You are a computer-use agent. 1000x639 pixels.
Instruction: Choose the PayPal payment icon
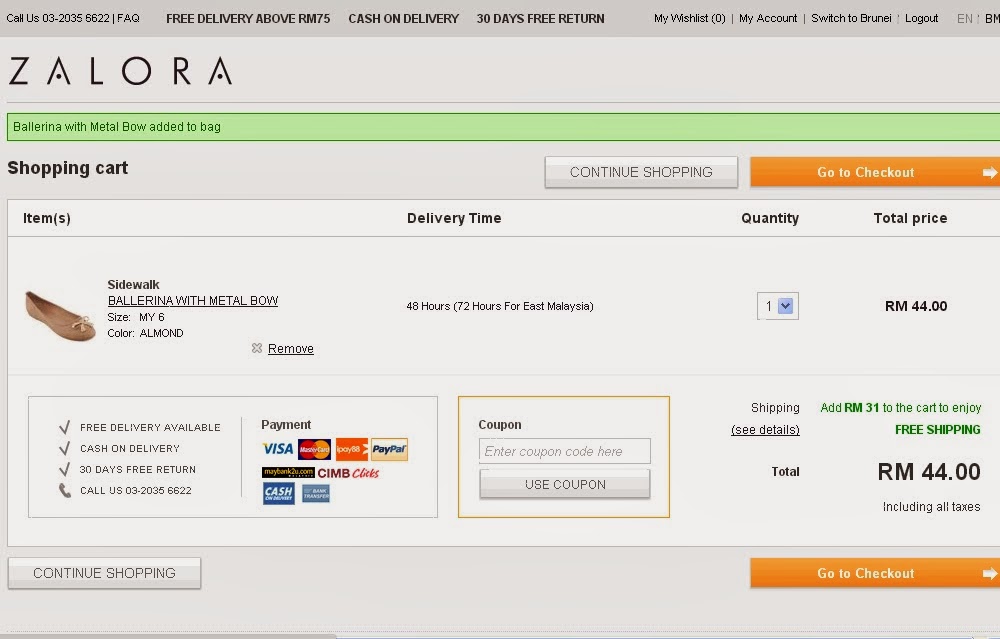click(389, 449)
